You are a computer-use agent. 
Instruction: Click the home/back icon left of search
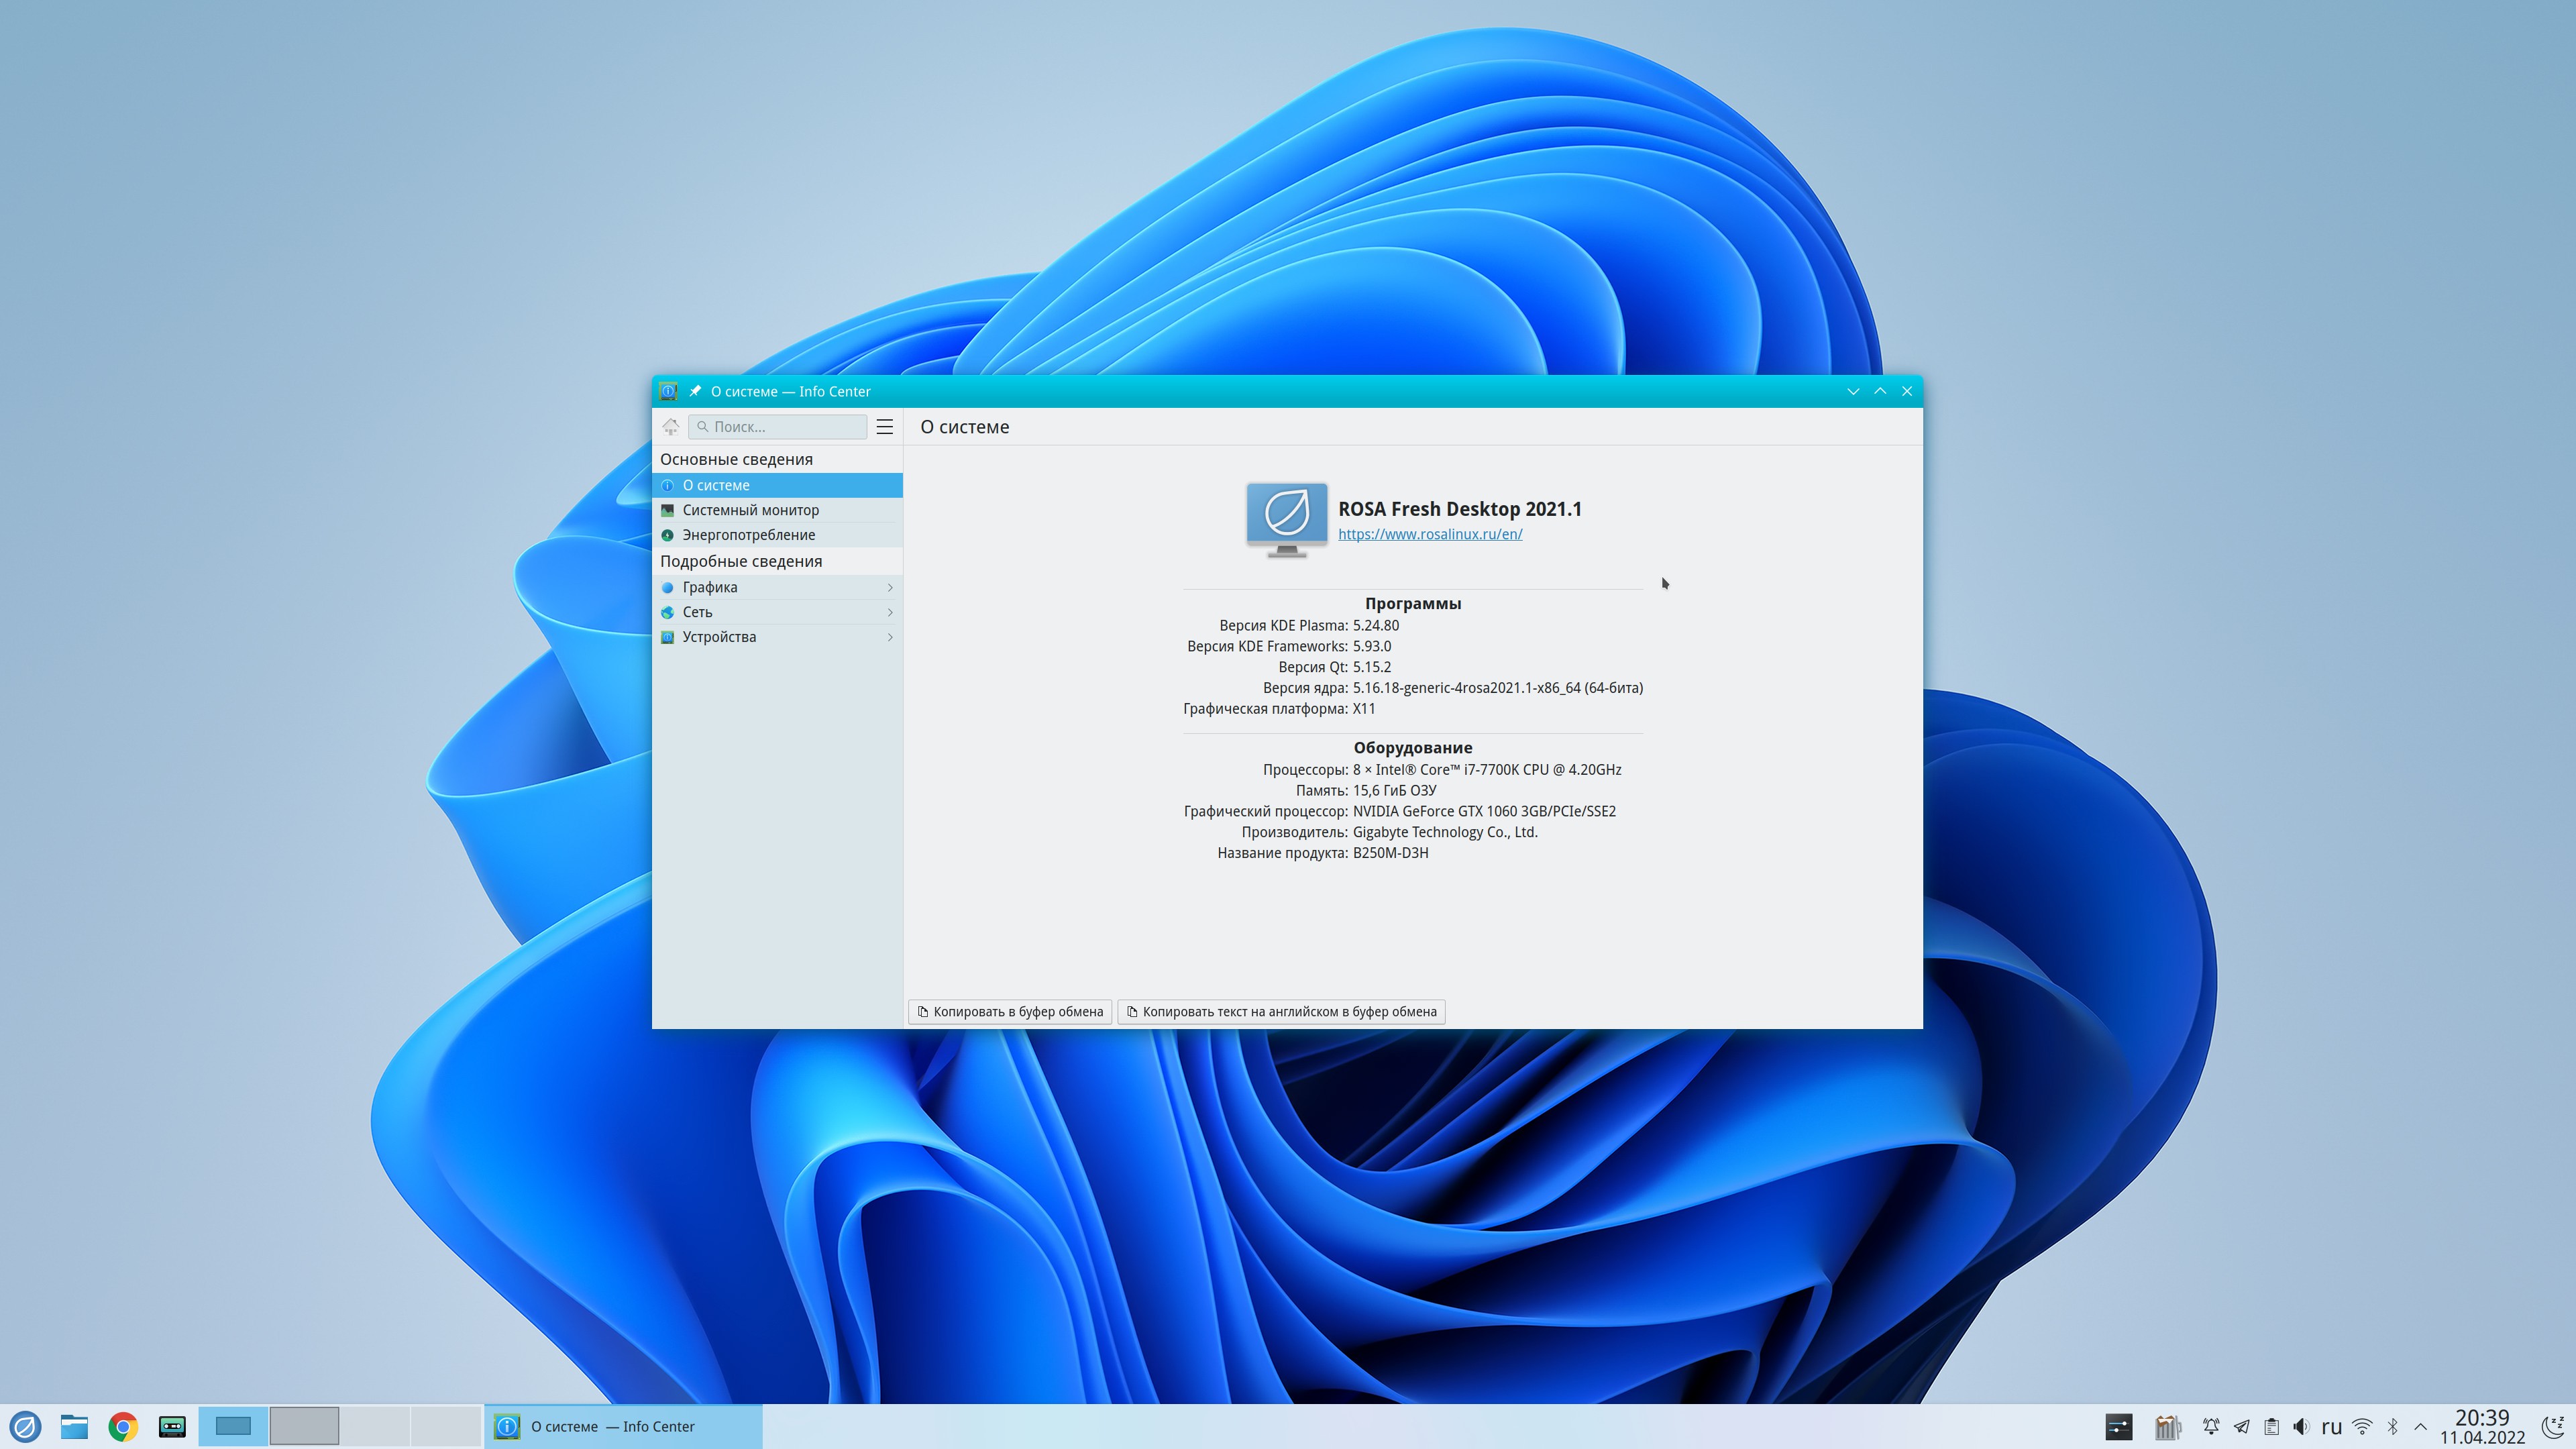tap(671, 427)
